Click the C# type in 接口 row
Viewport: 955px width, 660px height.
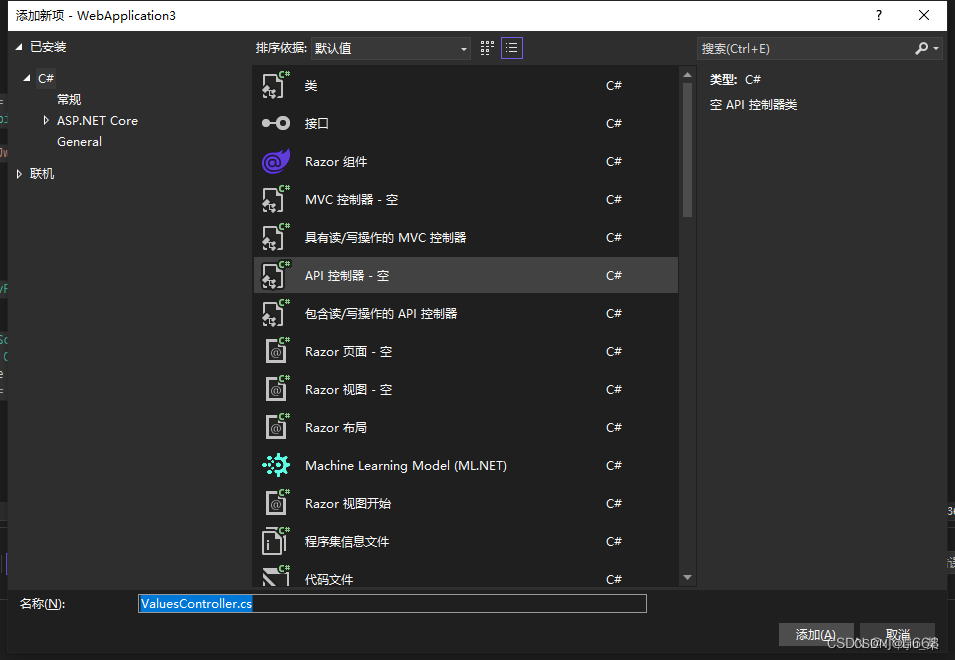pyautogui.click(x=614, y=124)
